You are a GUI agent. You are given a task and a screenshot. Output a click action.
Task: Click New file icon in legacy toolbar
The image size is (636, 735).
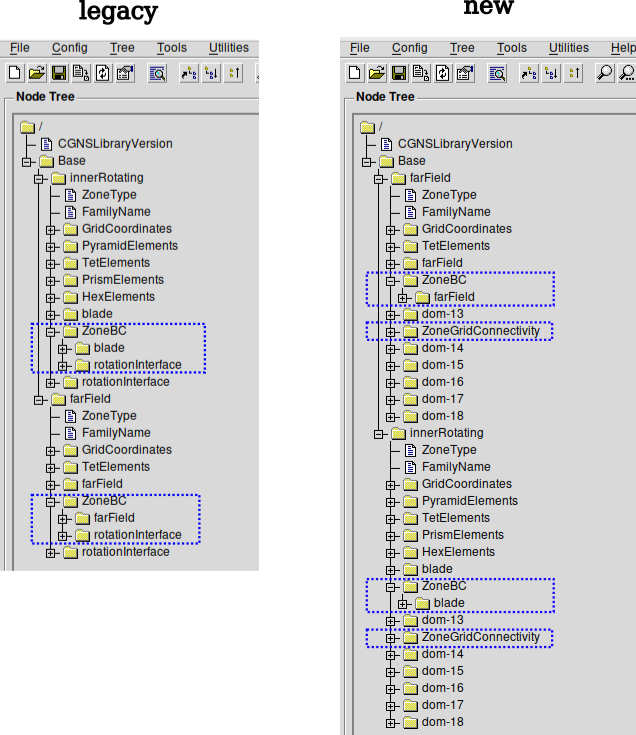click(x=14, y=72)
